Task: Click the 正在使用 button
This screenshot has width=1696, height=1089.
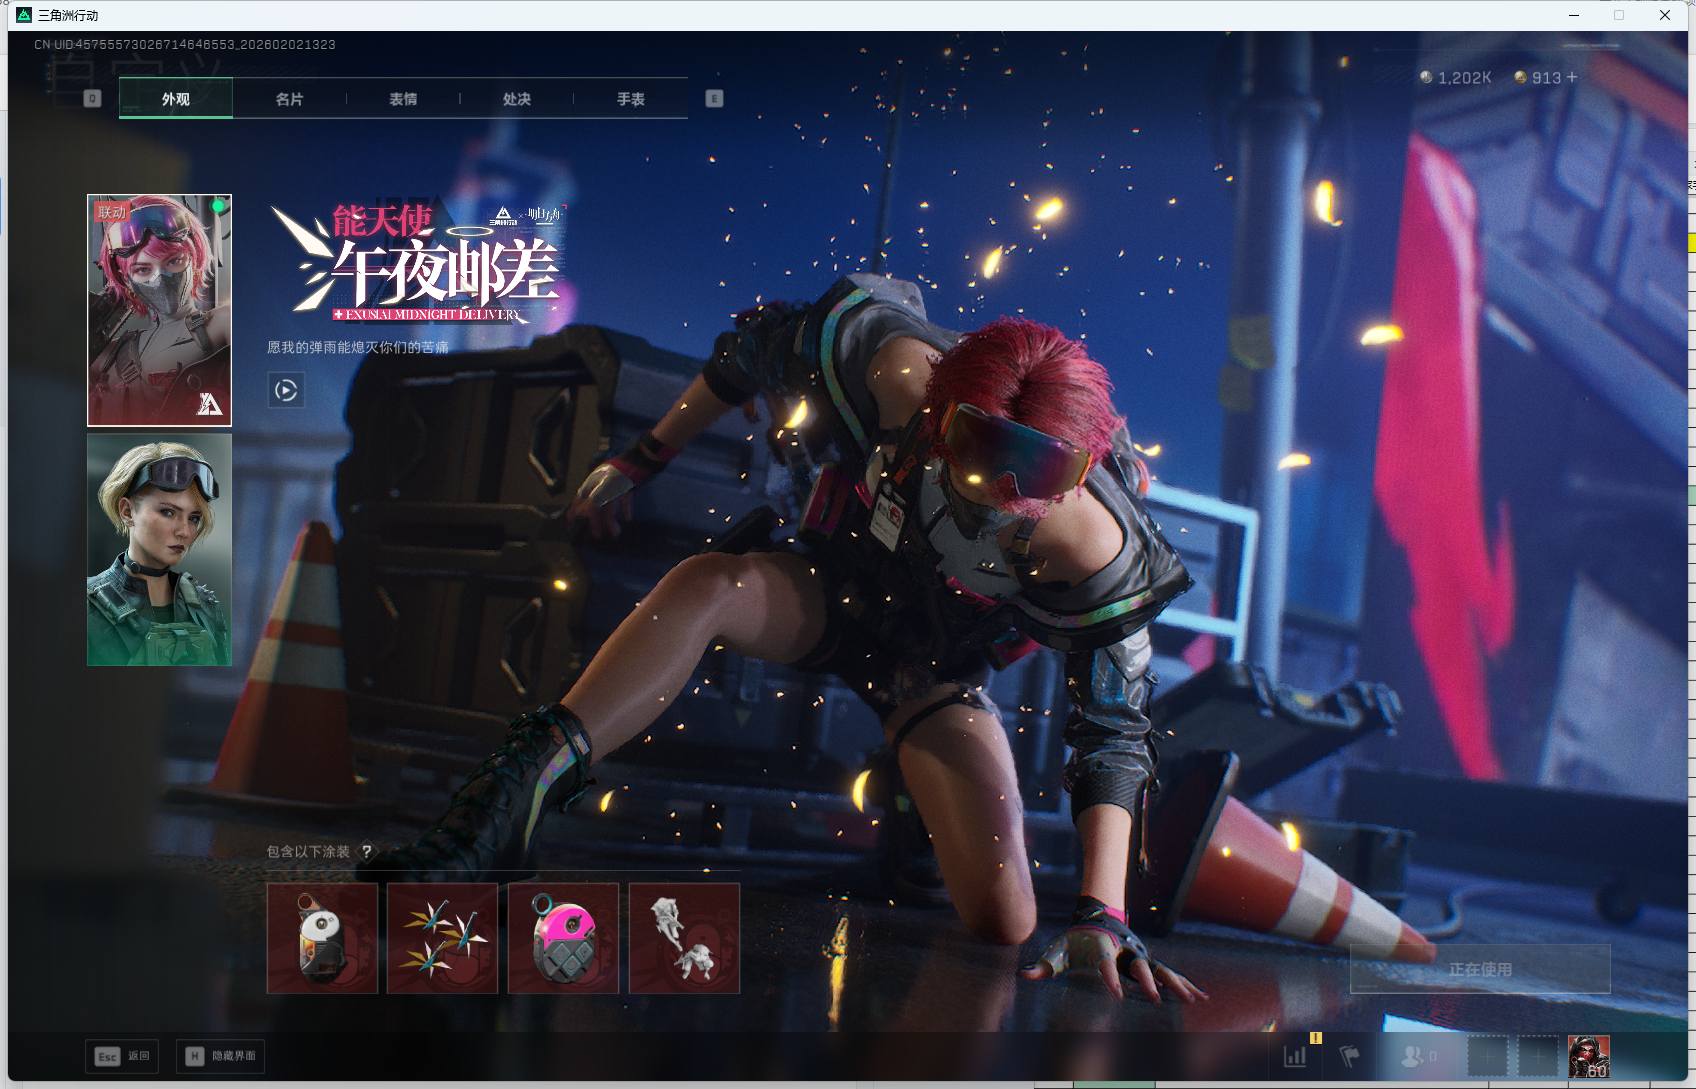Action: coord(1480,969)
